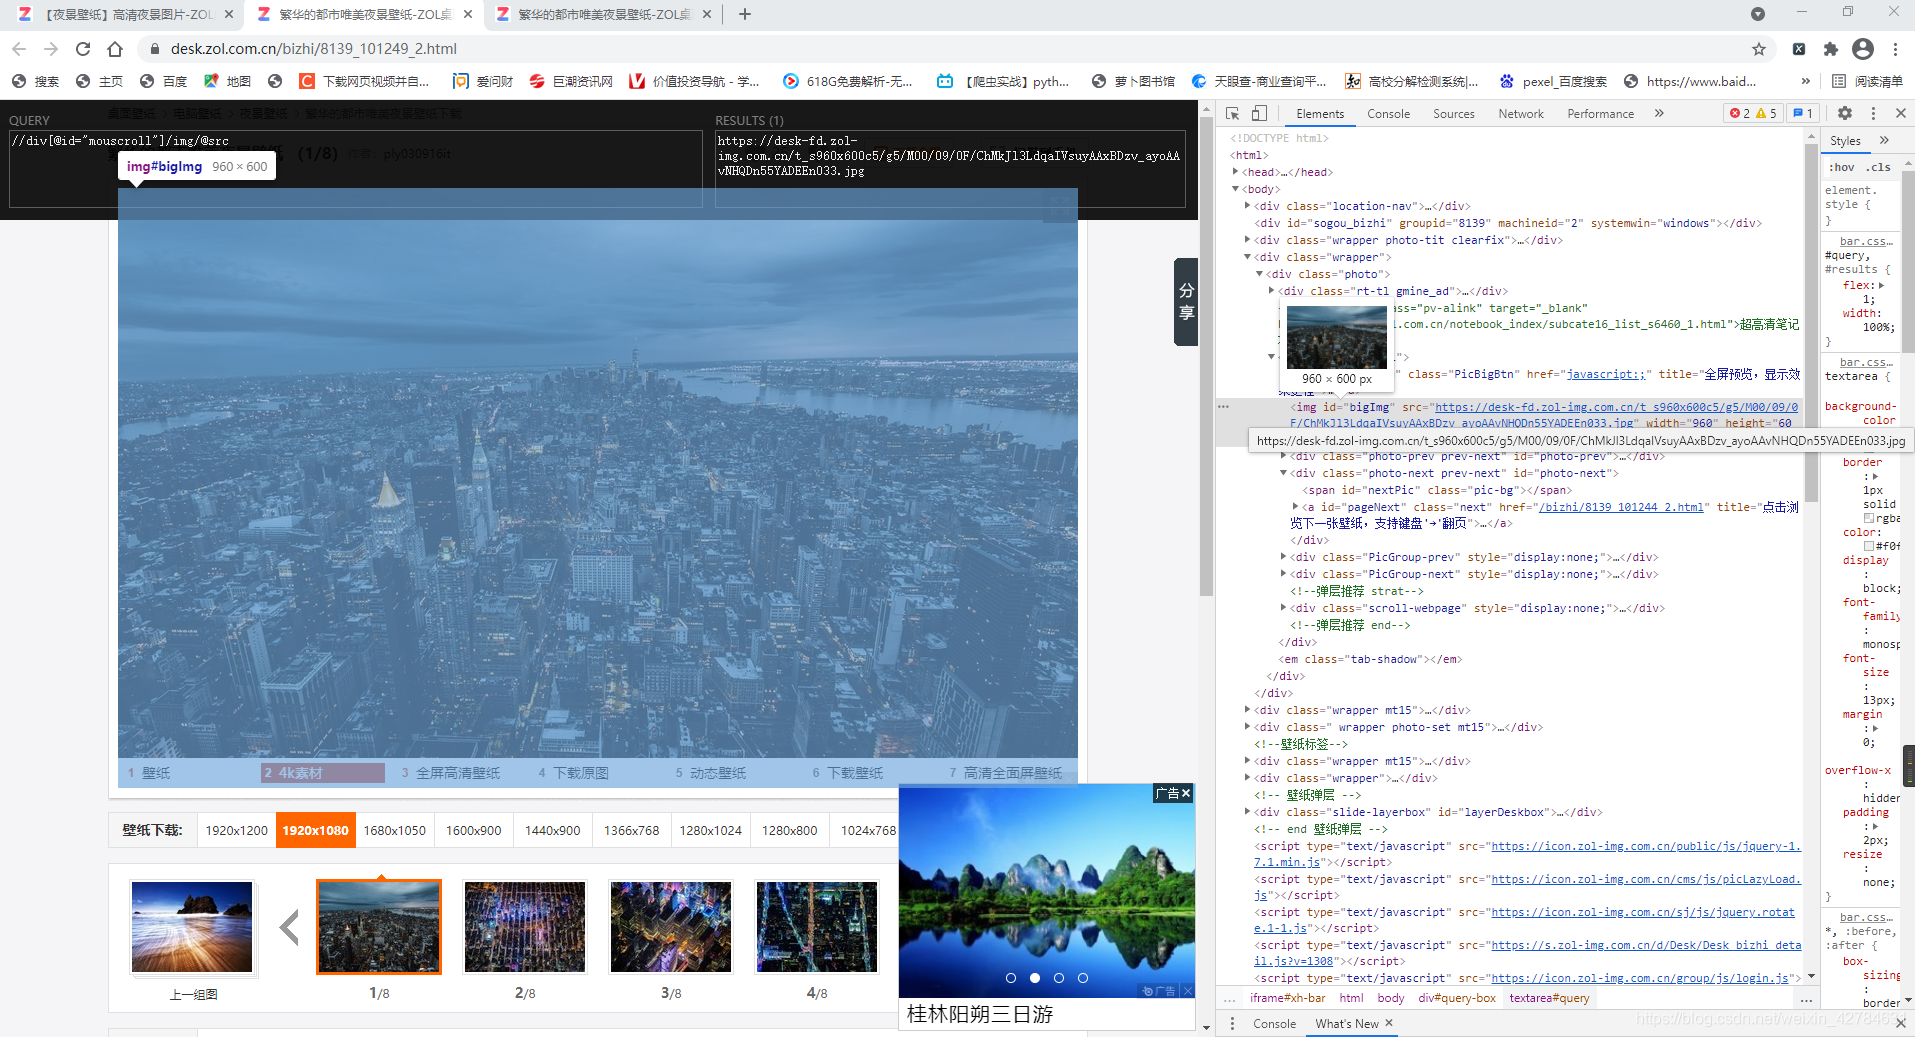The image size is (1915, 1037).
Task: Open the Chrome profile avatar menu
Action: click(1863, 49)
